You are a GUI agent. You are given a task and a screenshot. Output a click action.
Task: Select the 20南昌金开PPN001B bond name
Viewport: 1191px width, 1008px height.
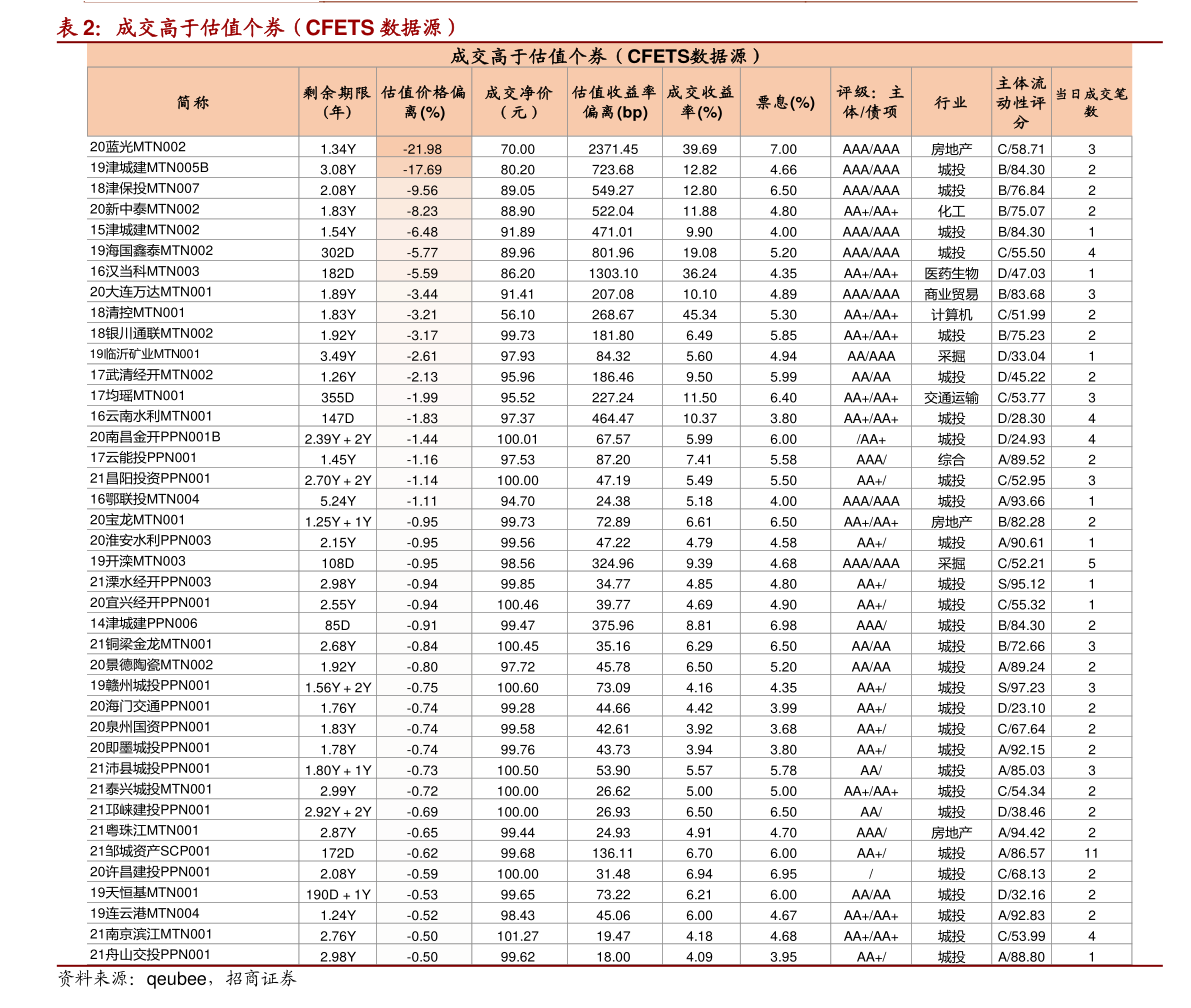[x=155, y=437]
